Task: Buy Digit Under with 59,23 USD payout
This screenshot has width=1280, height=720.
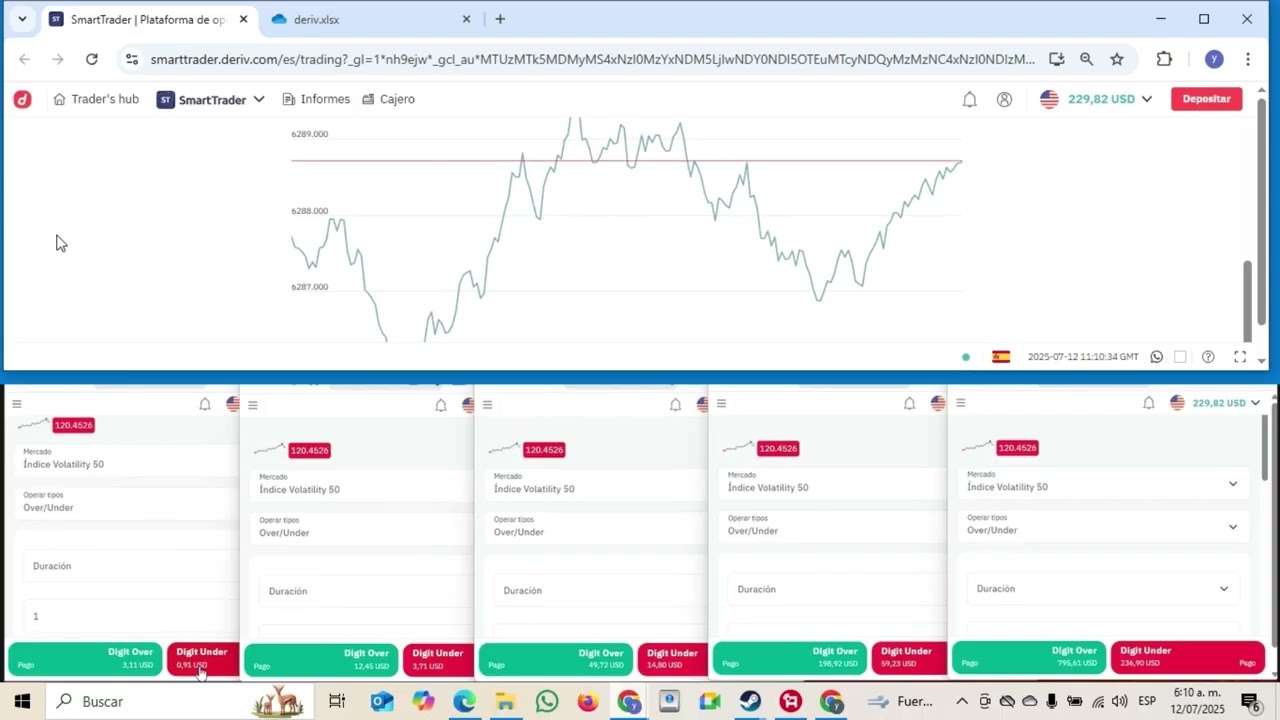Action: tap(909, 657)
